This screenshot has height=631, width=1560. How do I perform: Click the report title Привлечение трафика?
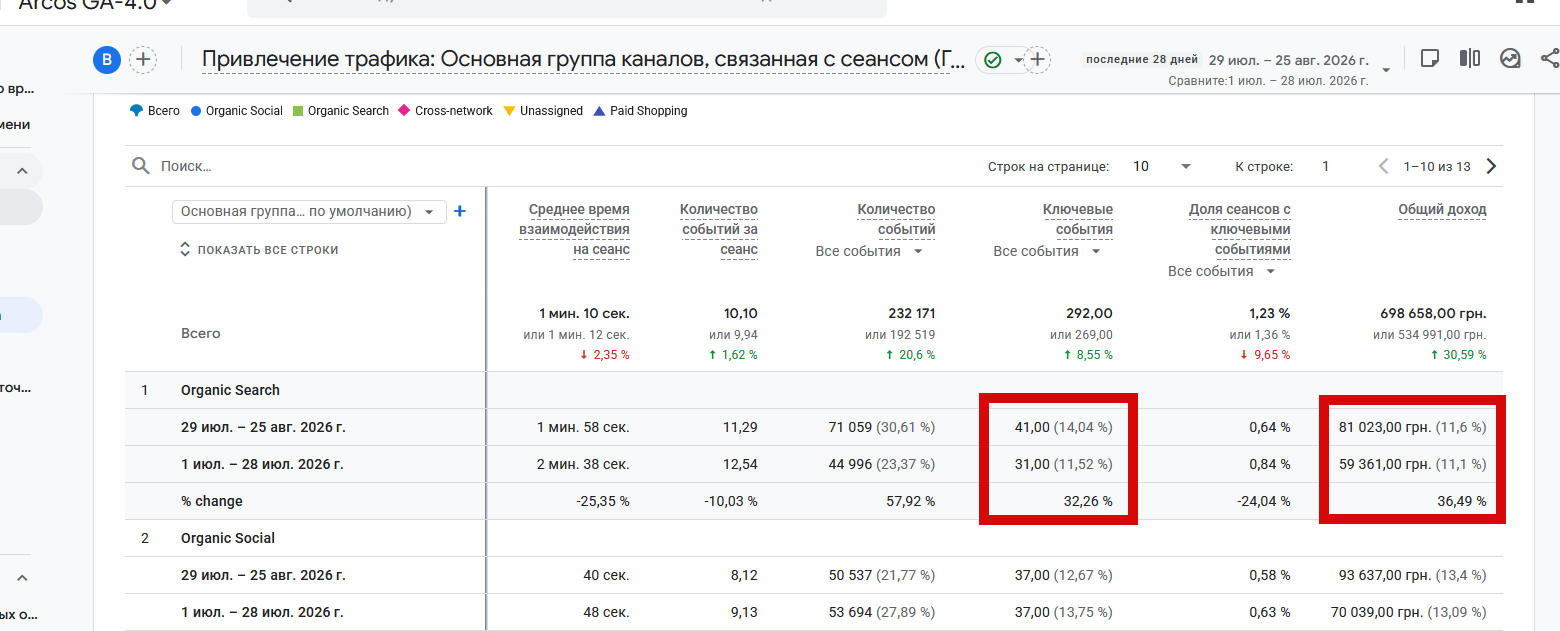pyautogui.click(x=585, y=60)
